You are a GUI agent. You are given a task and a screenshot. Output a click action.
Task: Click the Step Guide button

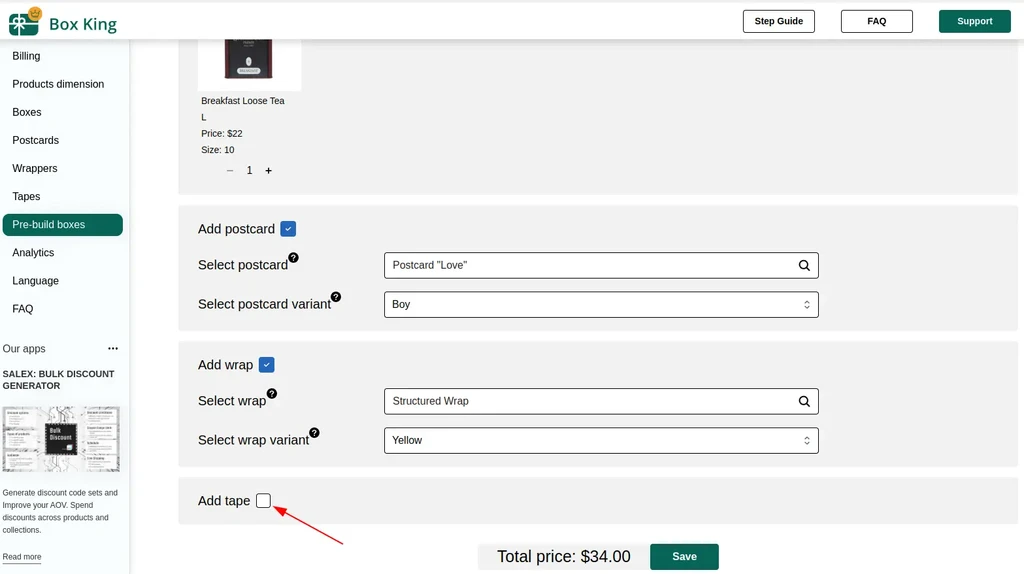778,22
